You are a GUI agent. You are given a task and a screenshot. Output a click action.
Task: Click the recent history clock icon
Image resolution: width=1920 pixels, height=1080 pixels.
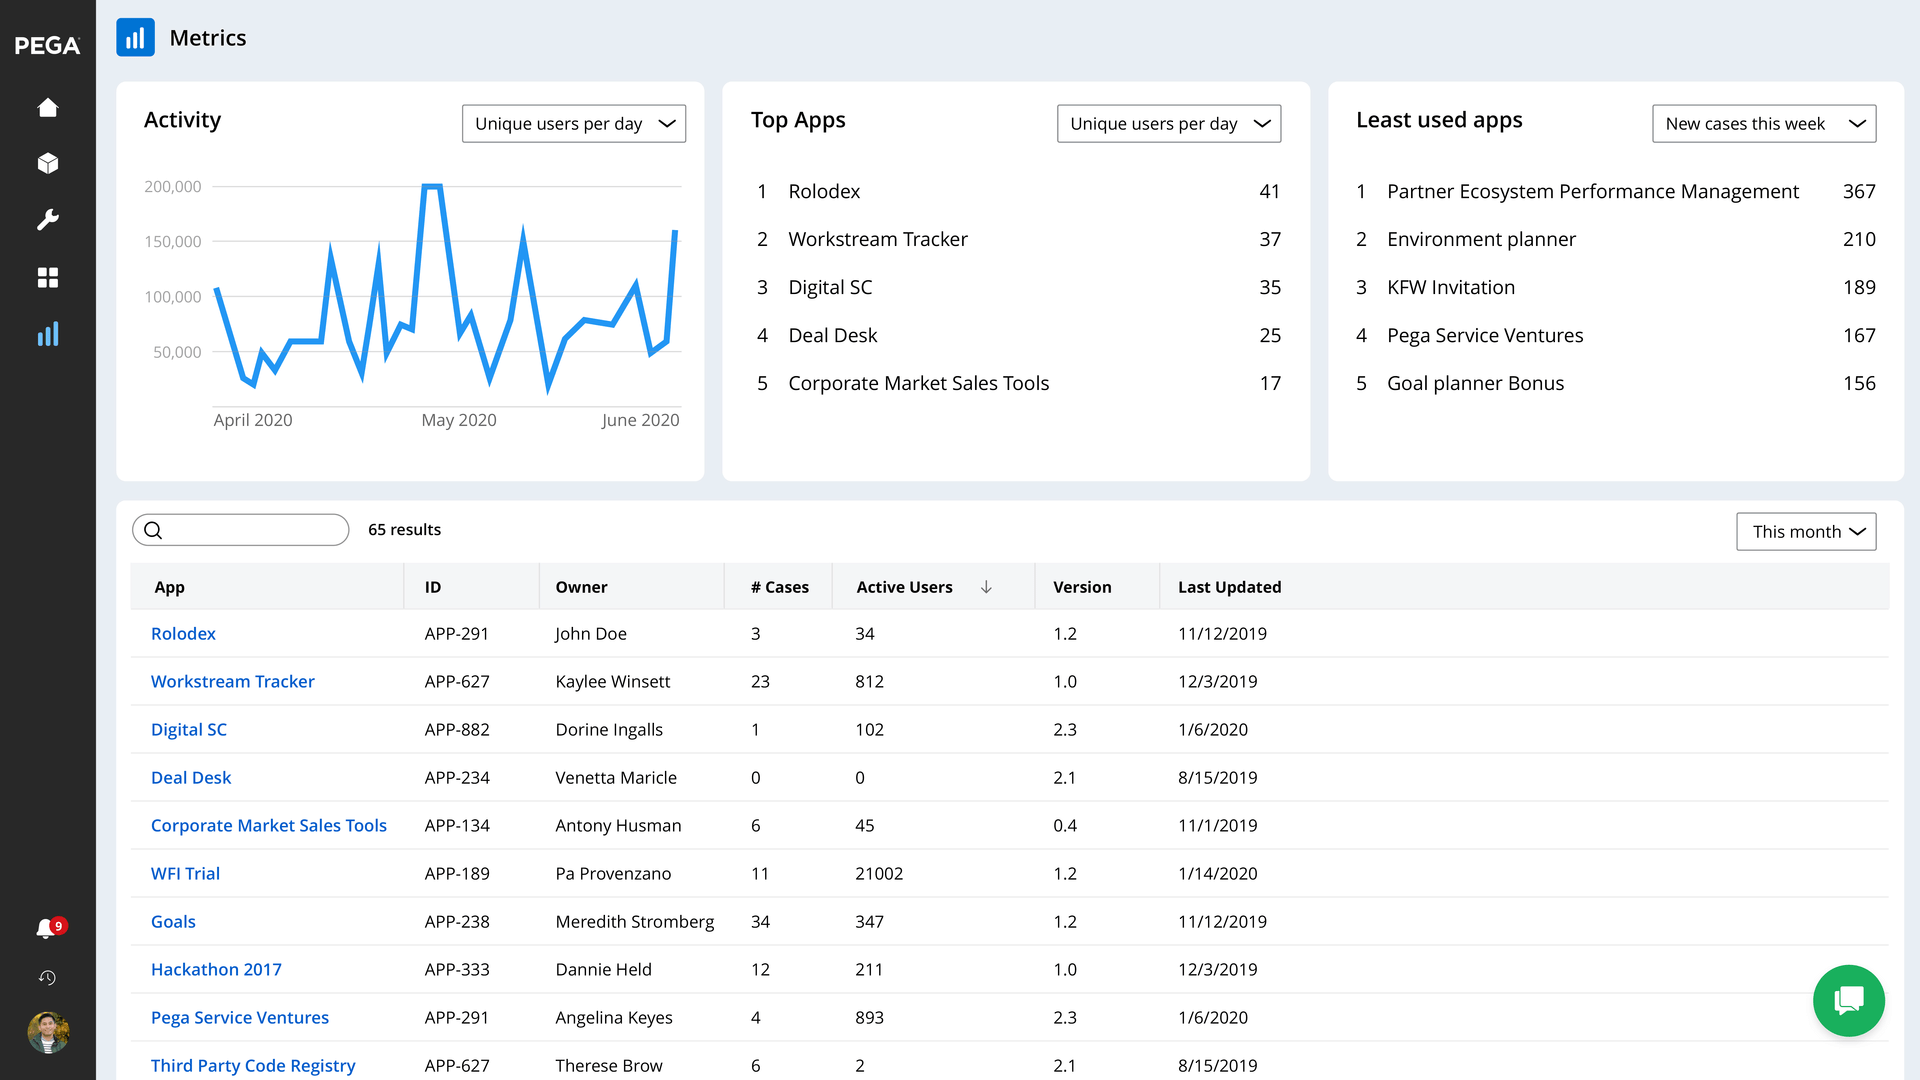pos(48,978)
